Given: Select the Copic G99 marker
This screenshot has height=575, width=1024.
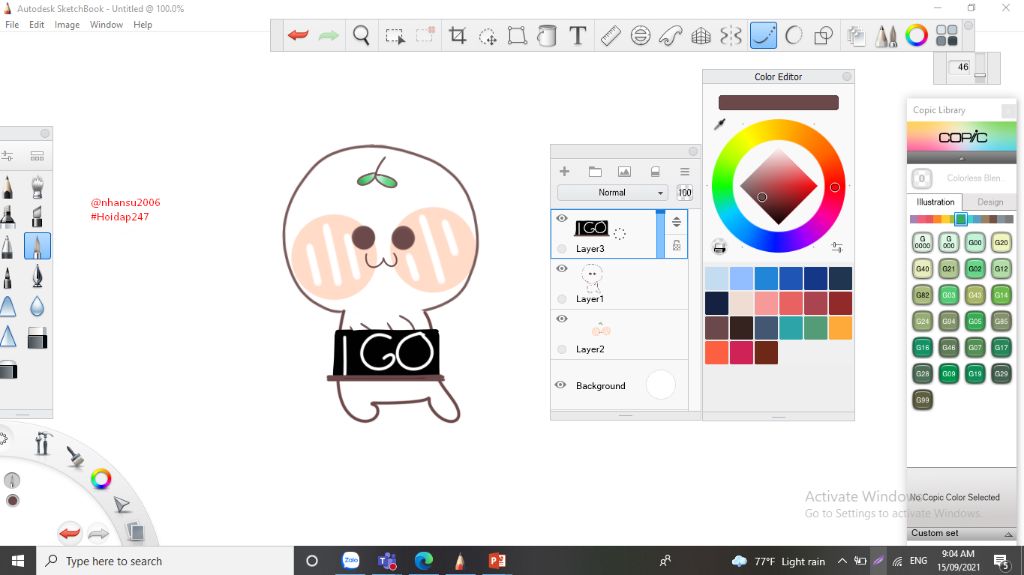Looking at the screenshot, I should coord(922,399).
